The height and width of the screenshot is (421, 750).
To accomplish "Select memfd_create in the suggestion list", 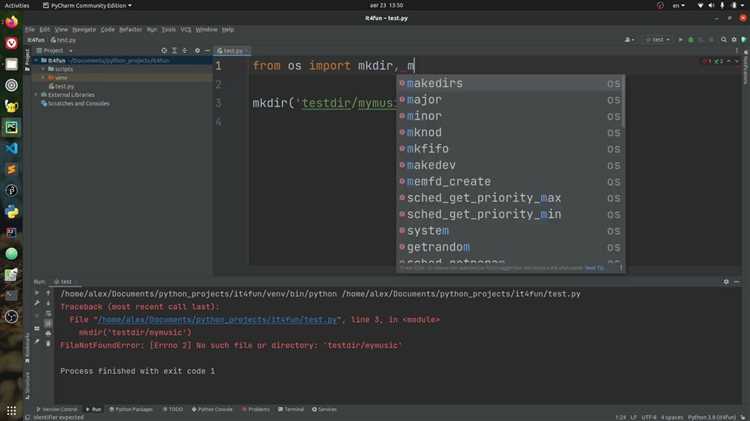I will 510,181.
